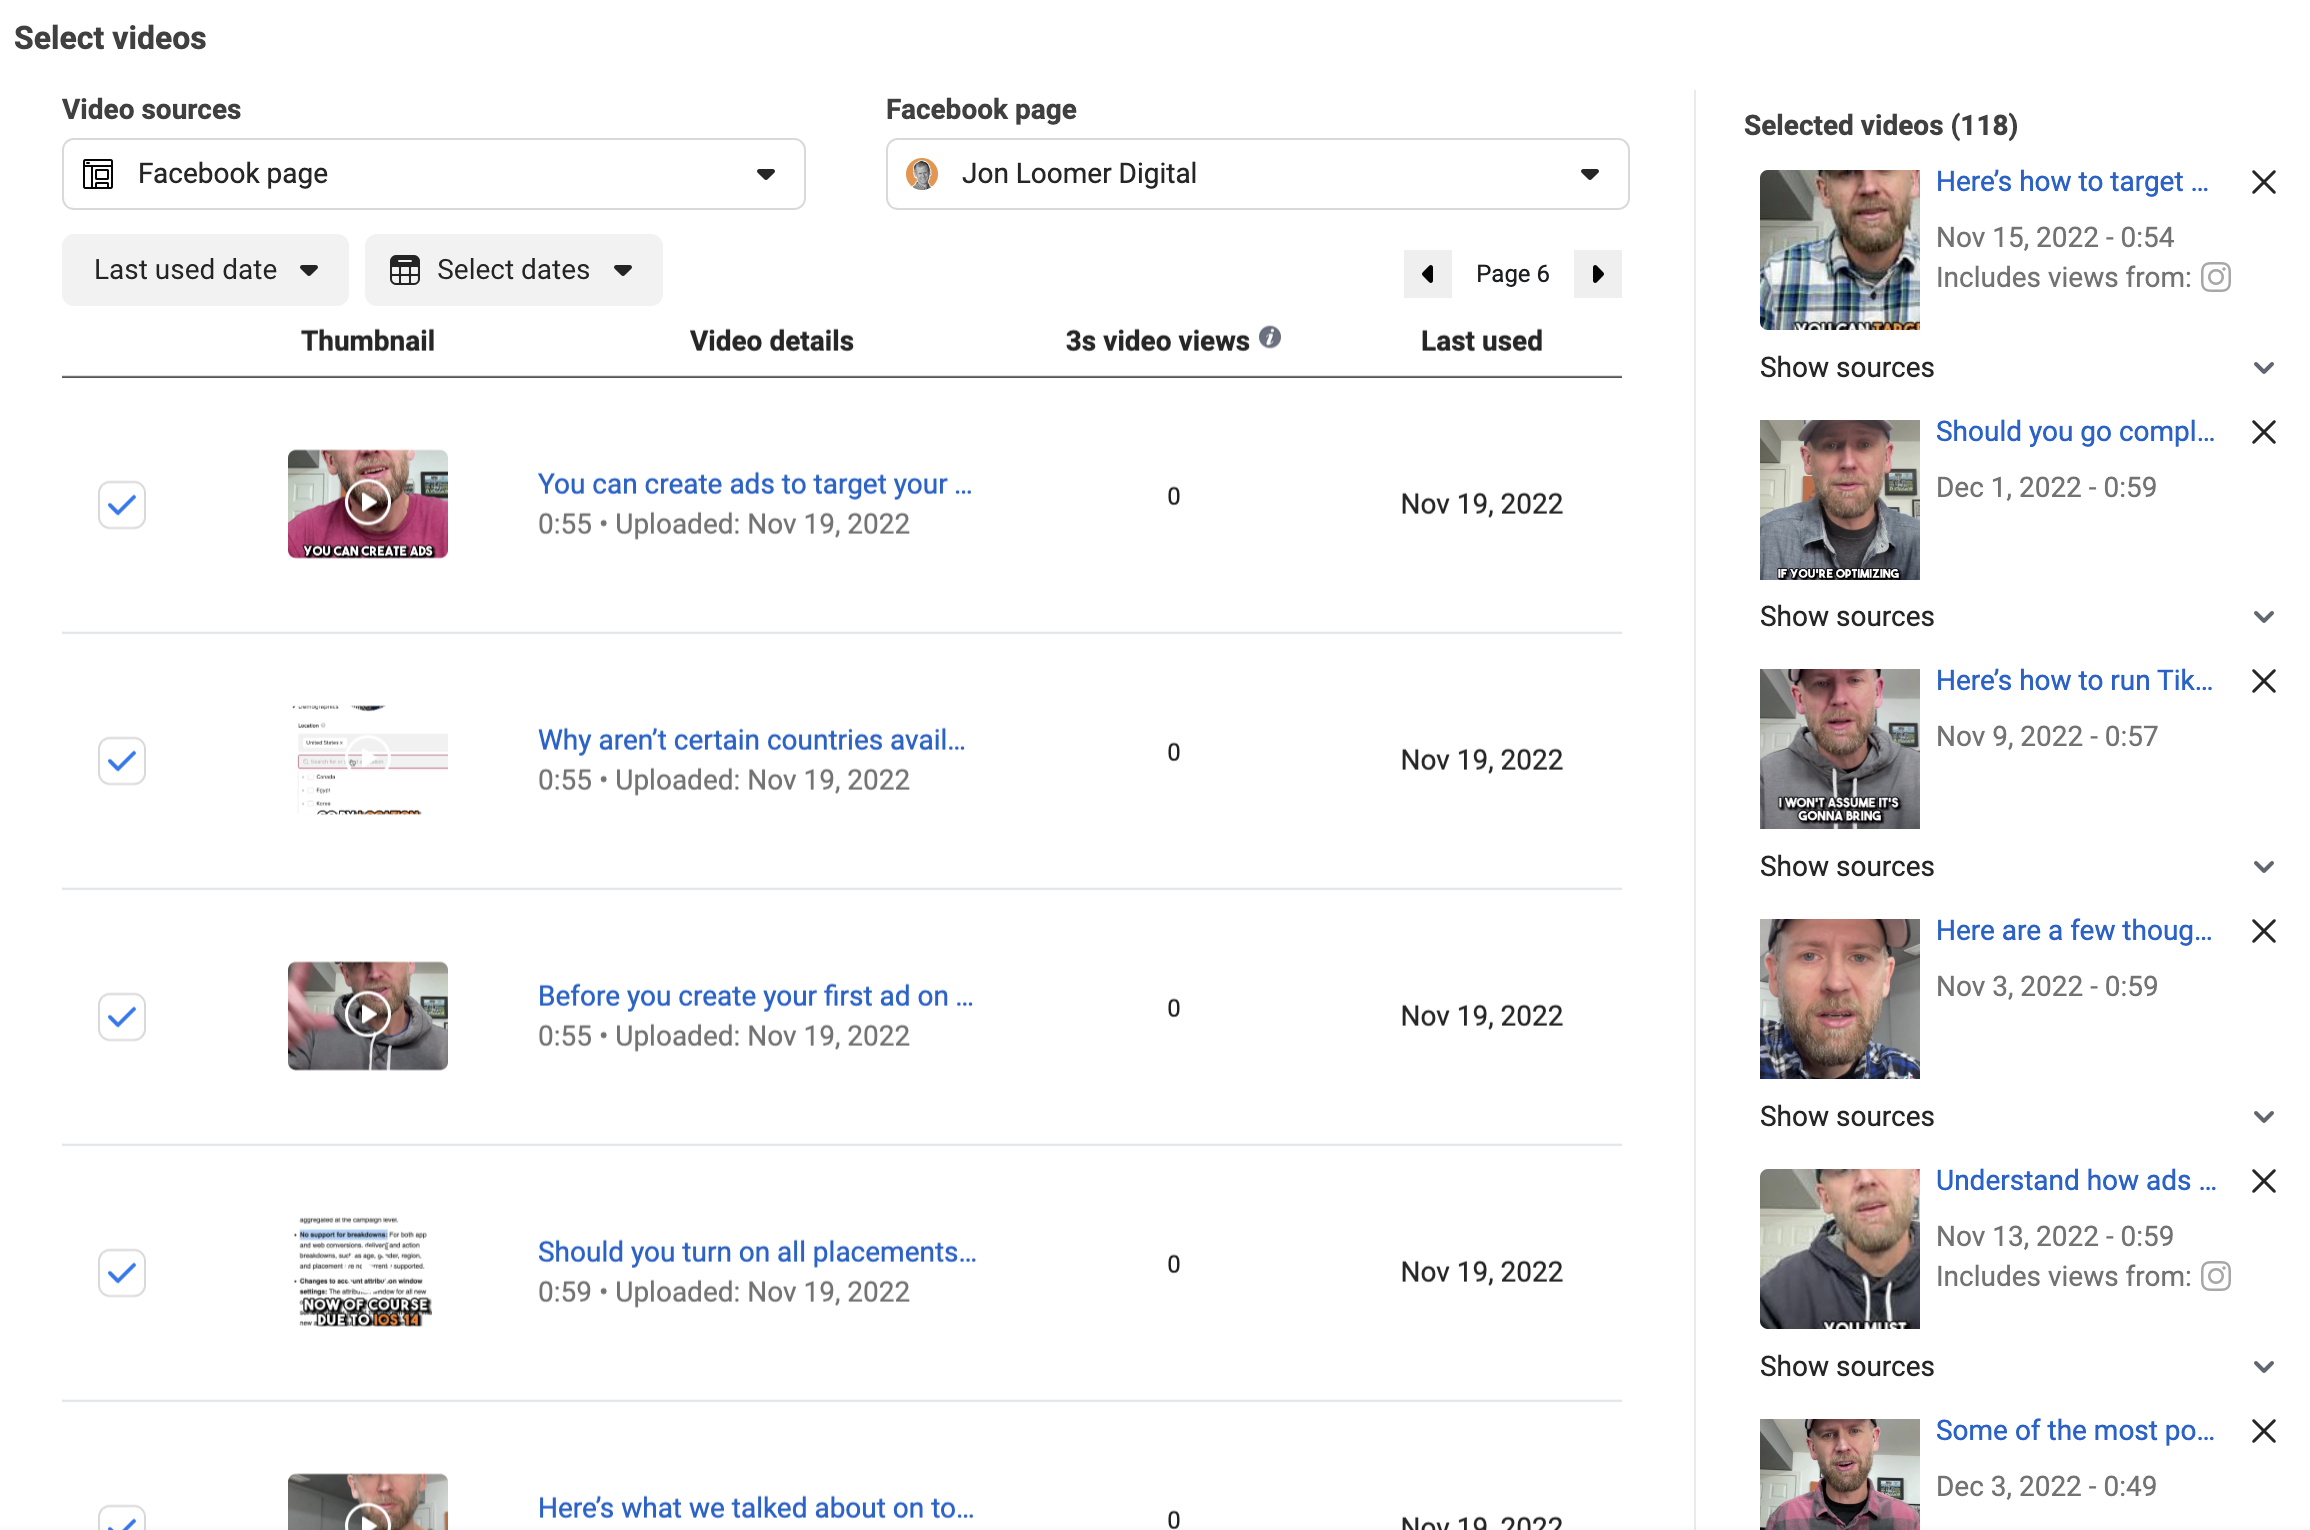
Task: Click the Facebook page source icon
Action: (98, 174)
